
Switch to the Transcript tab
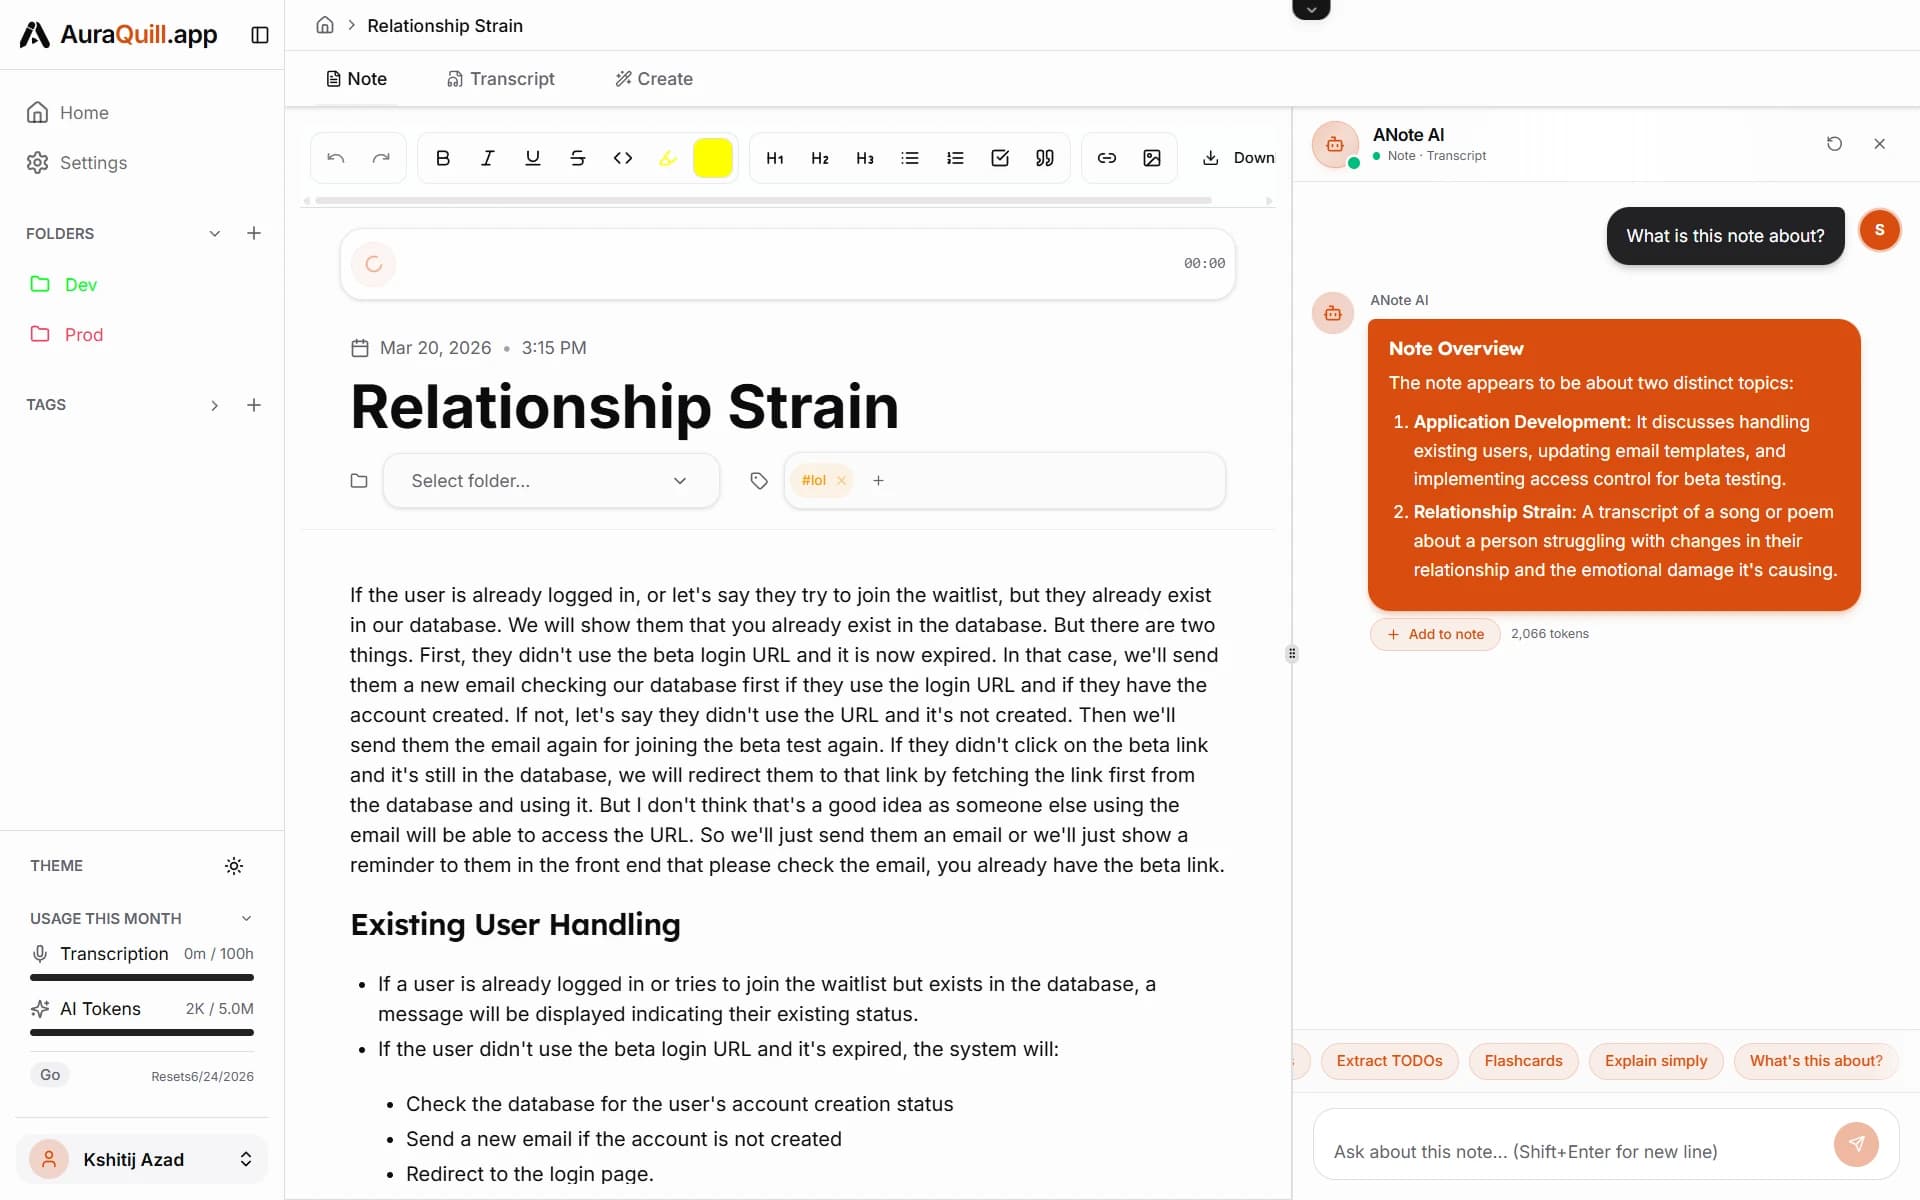[x=501, y=79]
